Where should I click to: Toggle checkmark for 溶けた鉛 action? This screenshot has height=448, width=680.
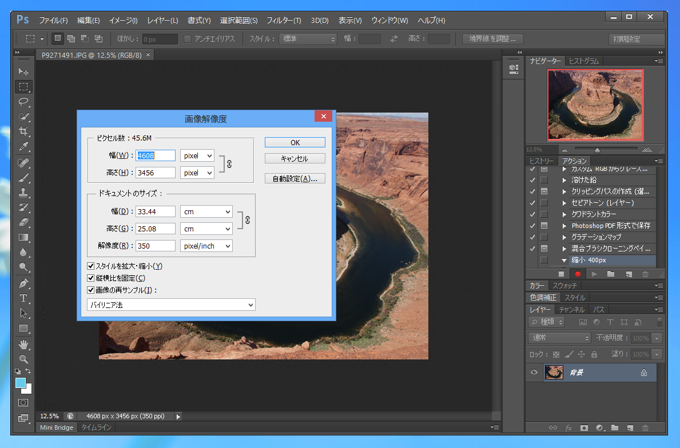[533, 180]
